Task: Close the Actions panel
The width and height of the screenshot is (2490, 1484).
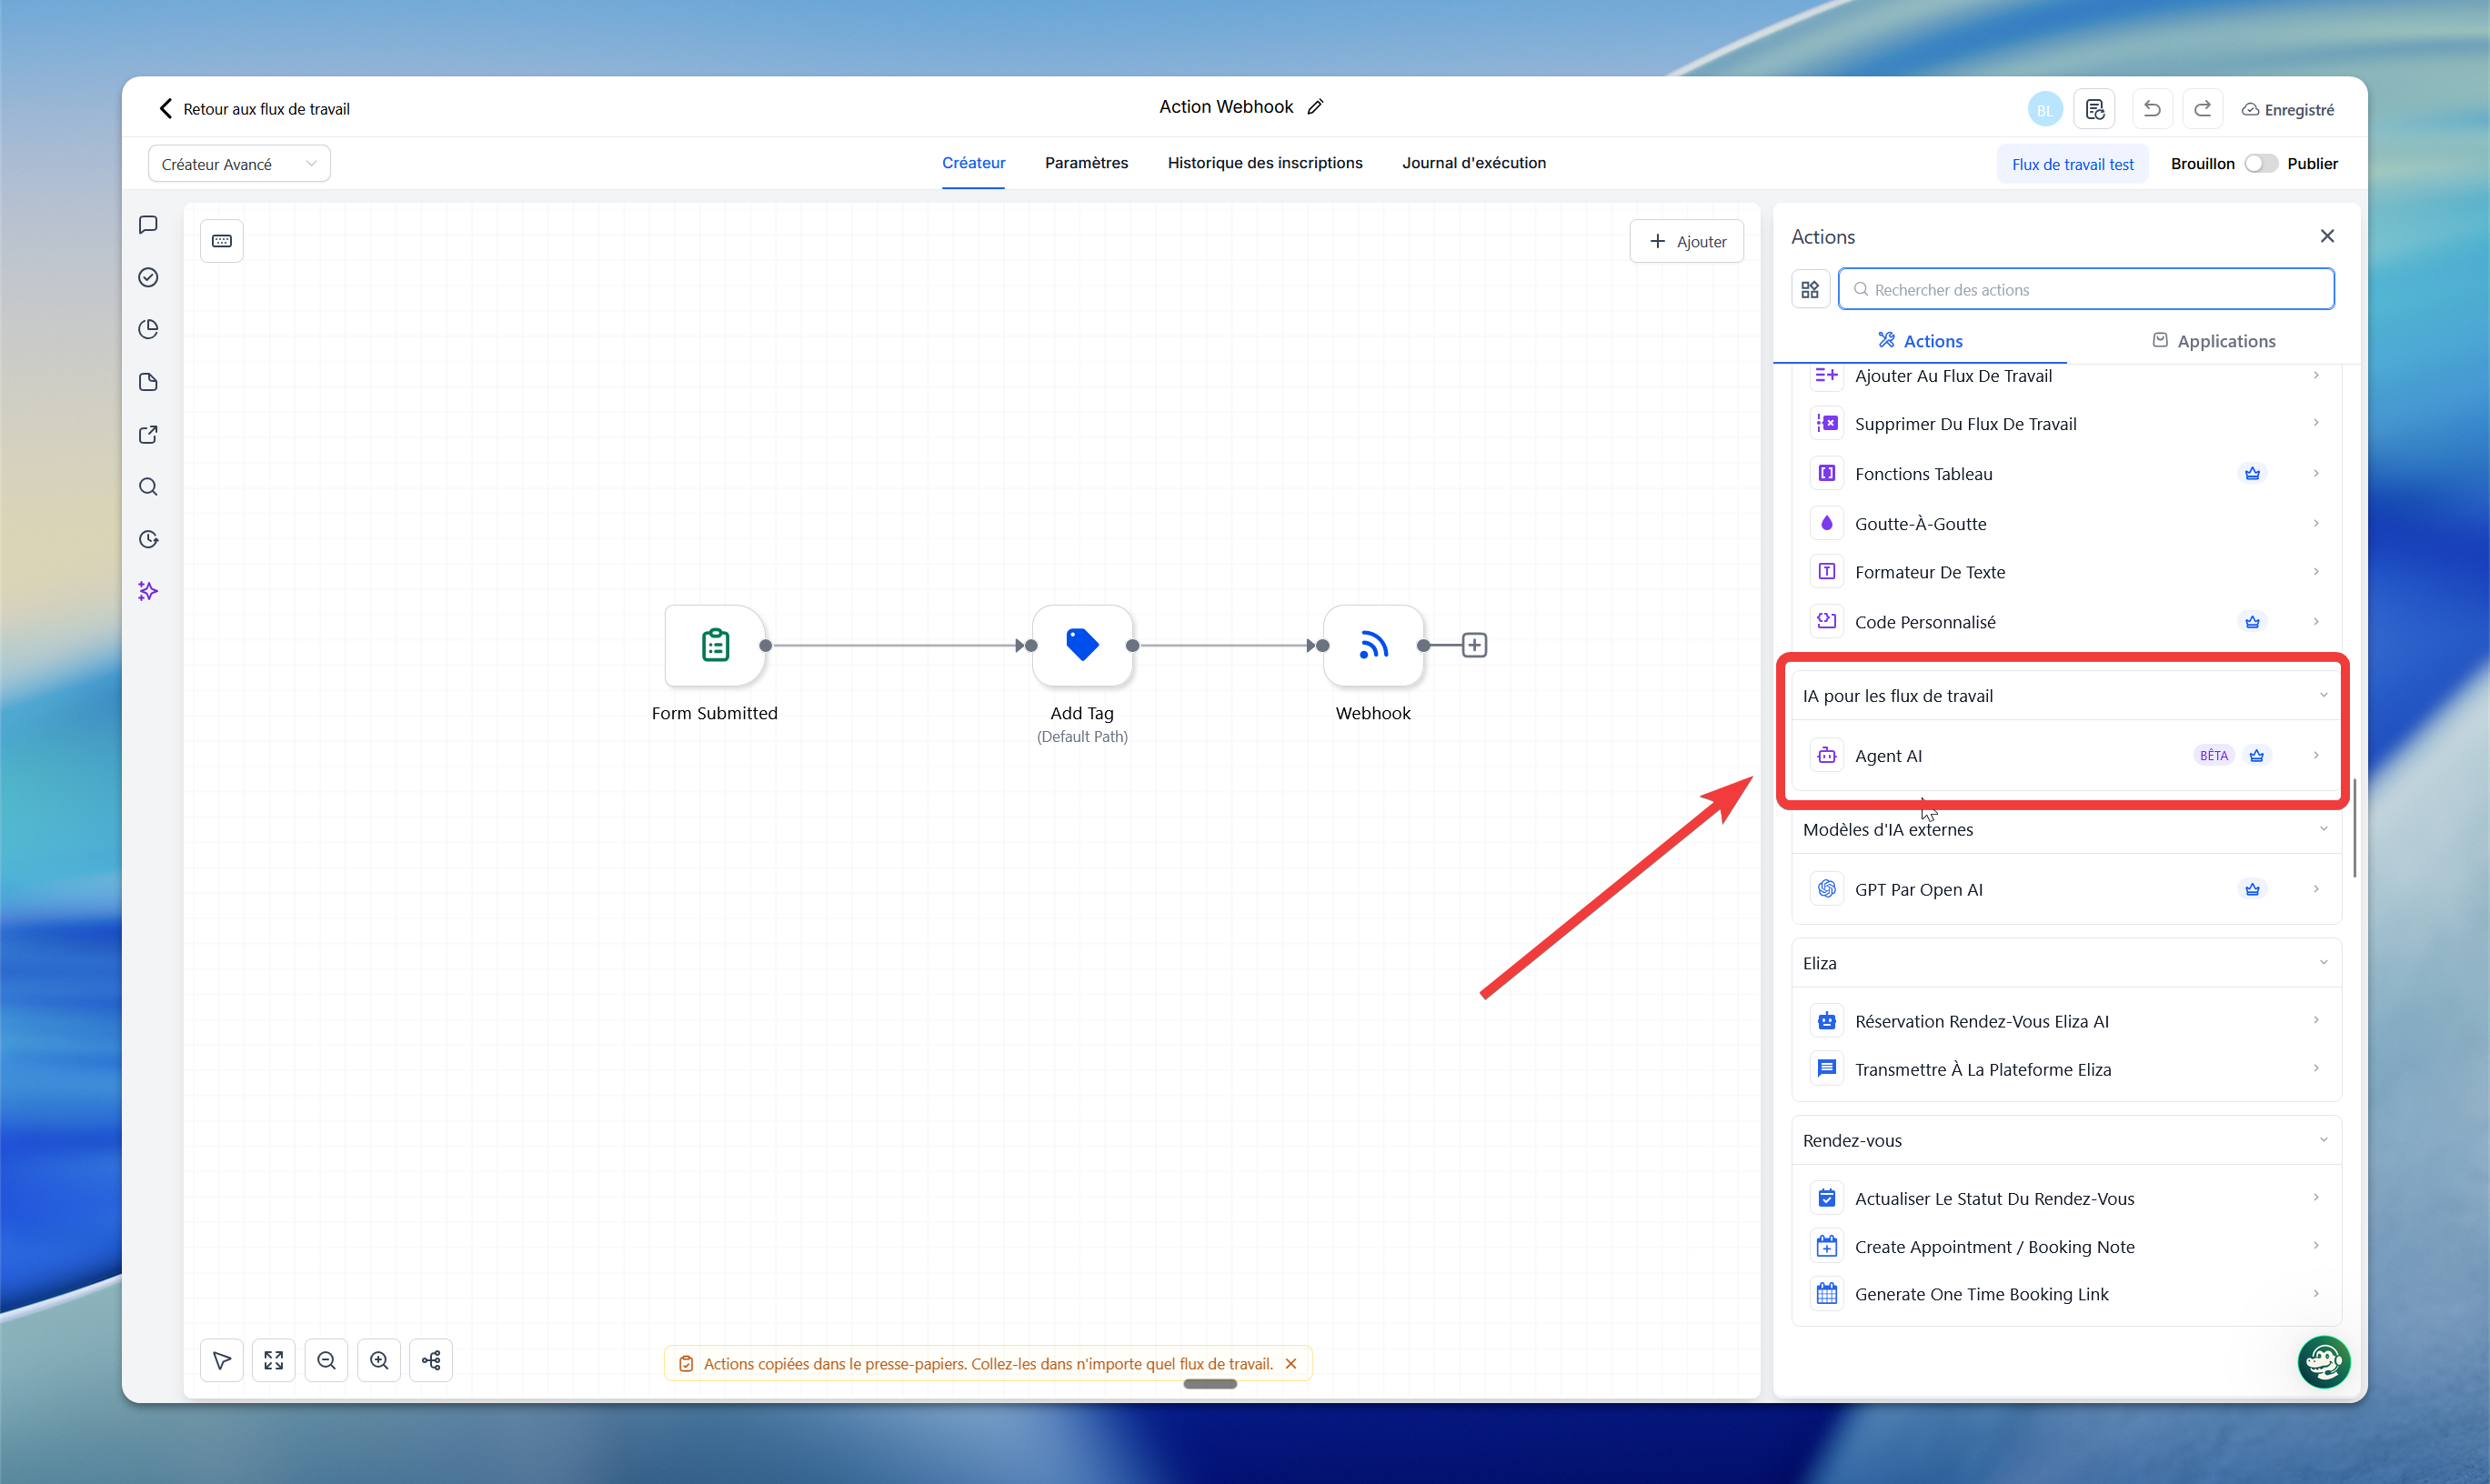Action: tap(2327, 236)
